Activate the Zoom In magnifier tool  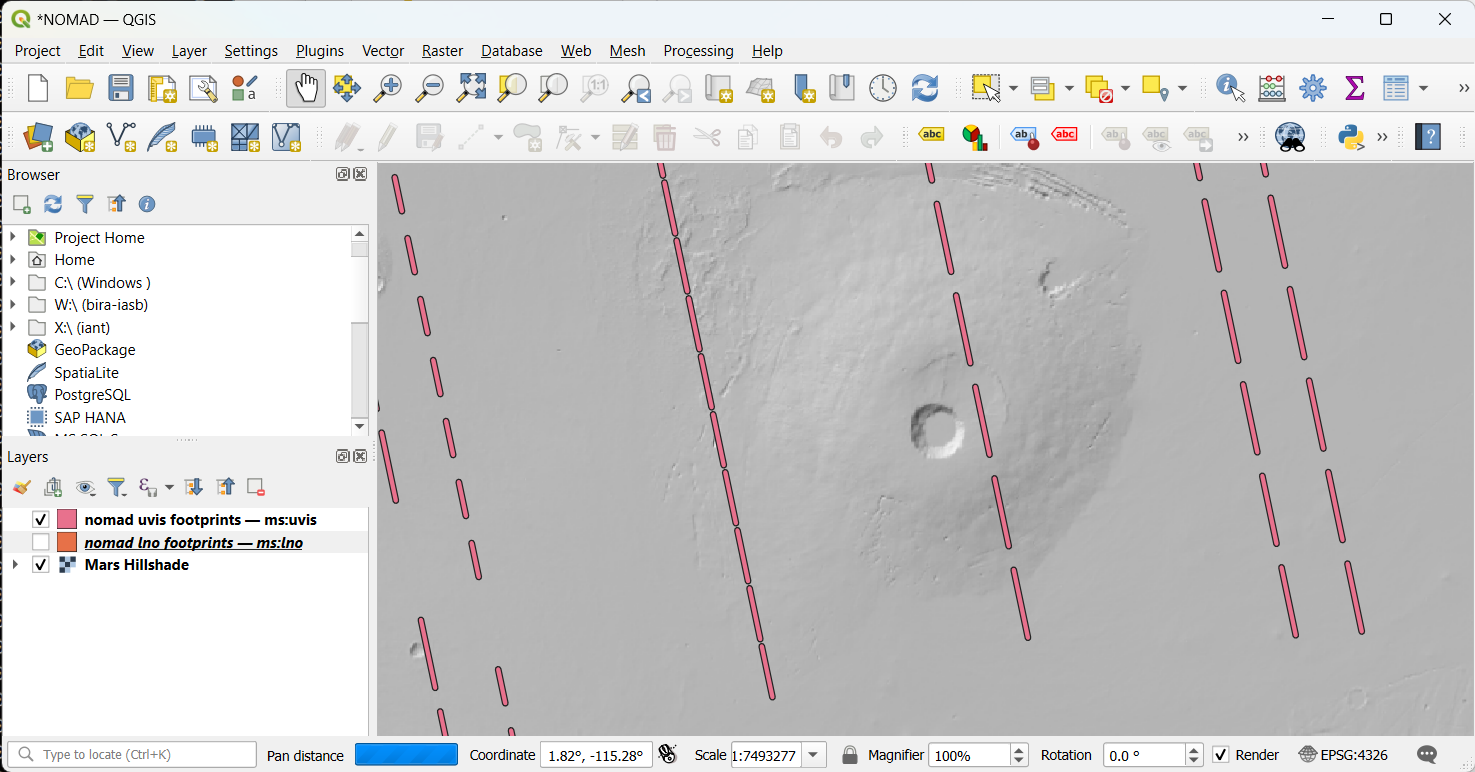tap(388, 88)
